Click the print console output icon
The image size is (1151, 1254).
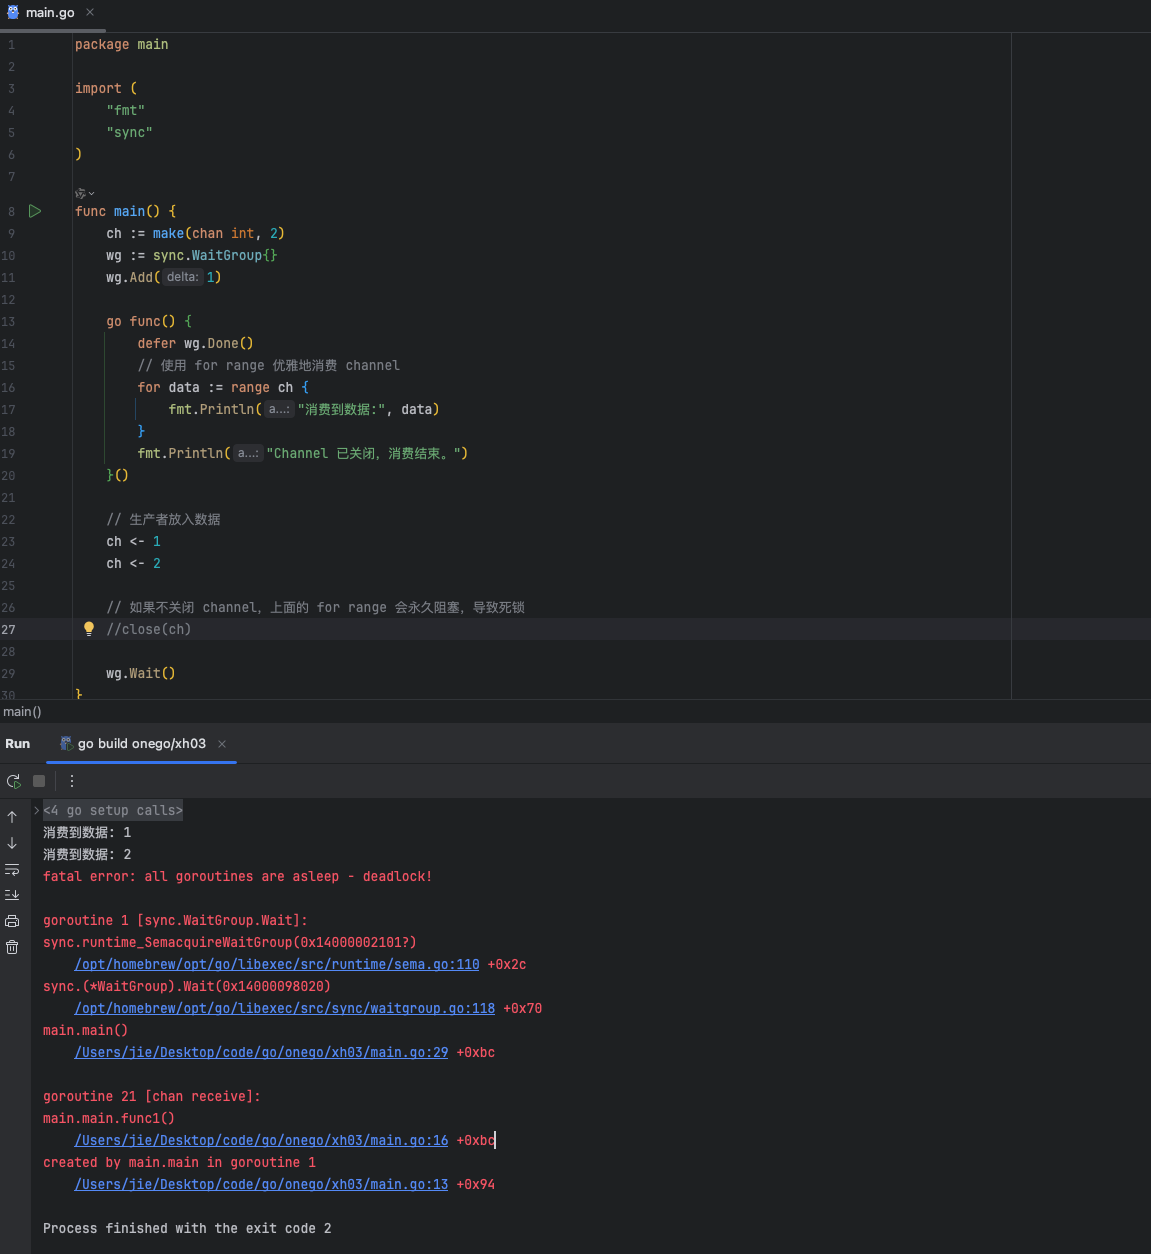tap(12, 921)
